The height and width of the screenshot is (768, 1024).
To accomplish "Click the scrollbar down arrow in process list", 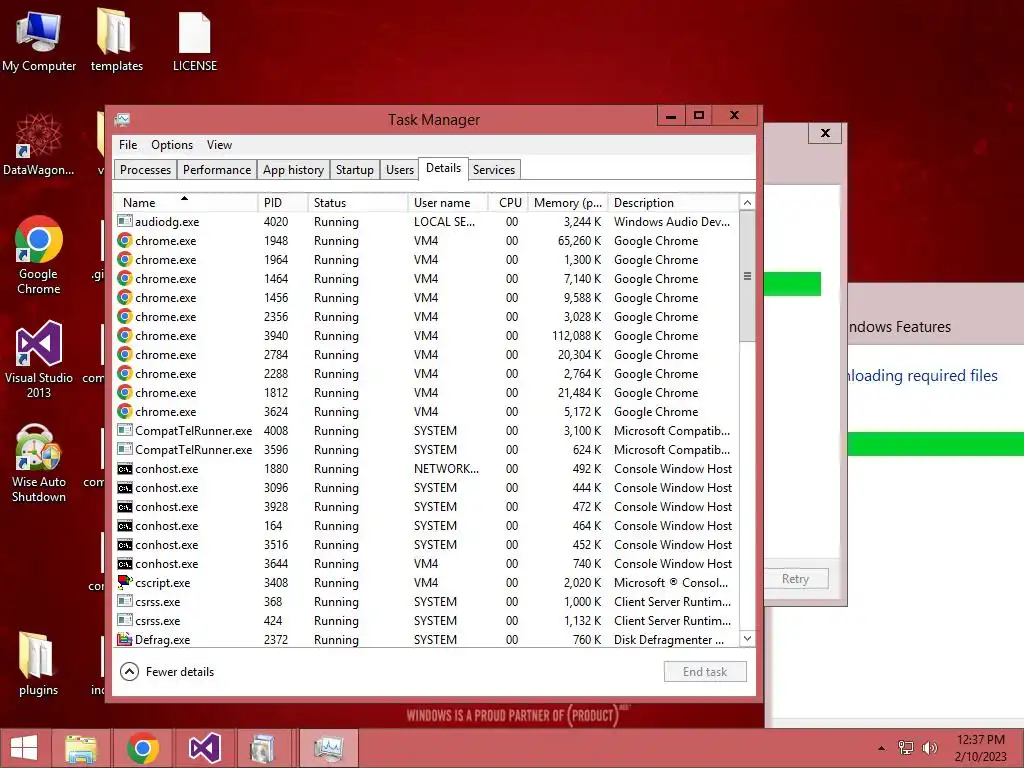I will 747,639.
